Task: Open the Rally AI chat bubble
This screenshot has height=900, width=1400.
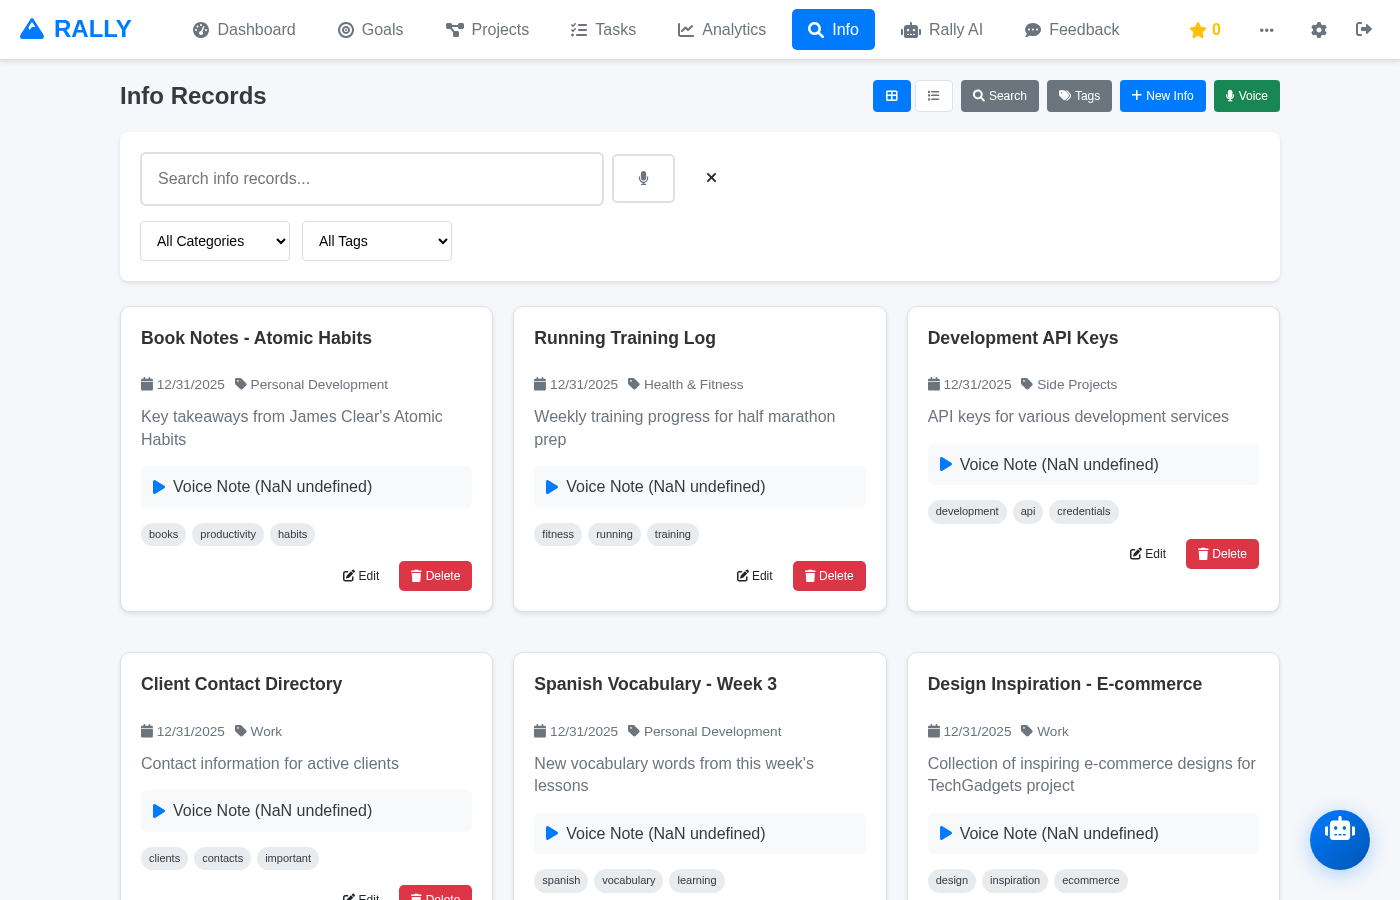Action: coord(1340,840)
